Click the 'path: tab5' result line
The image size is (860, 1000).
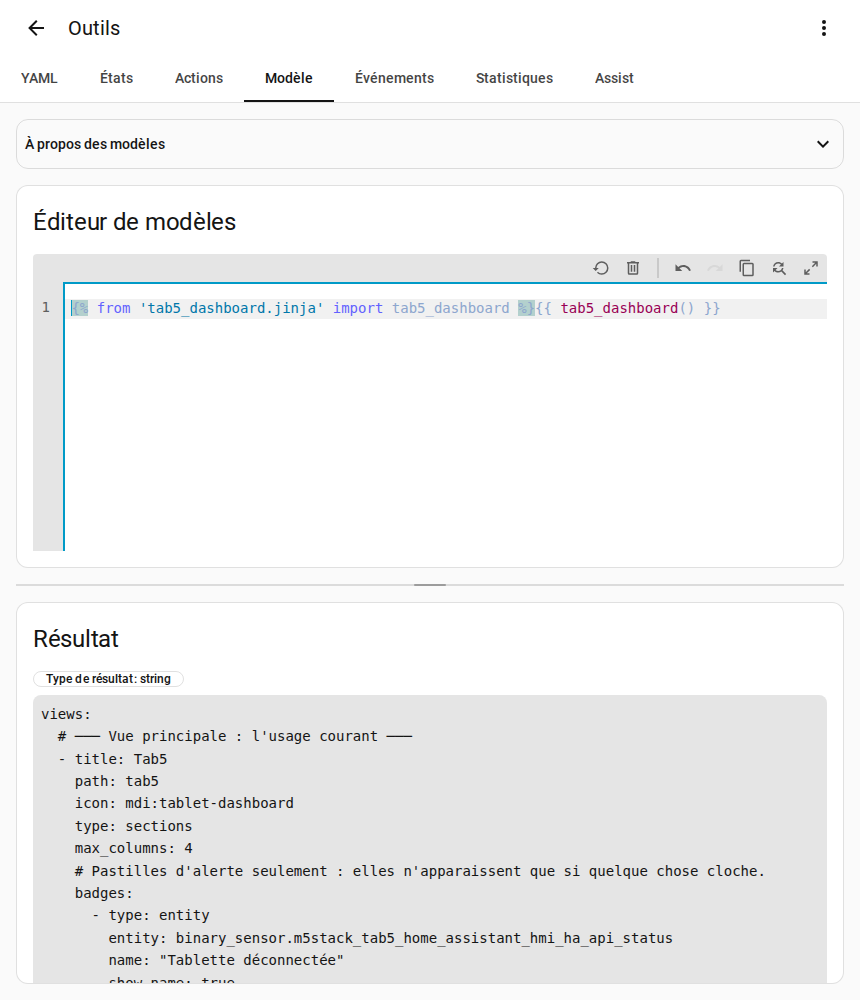tap(117, 781)
